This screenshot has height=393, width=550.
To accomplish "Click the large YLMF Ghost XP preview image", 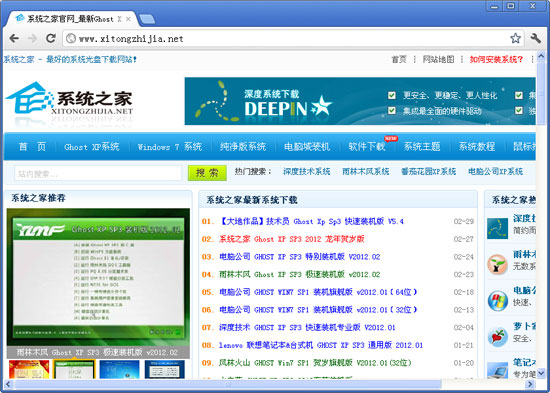I will pyautogui.click(x=98, y=277).
